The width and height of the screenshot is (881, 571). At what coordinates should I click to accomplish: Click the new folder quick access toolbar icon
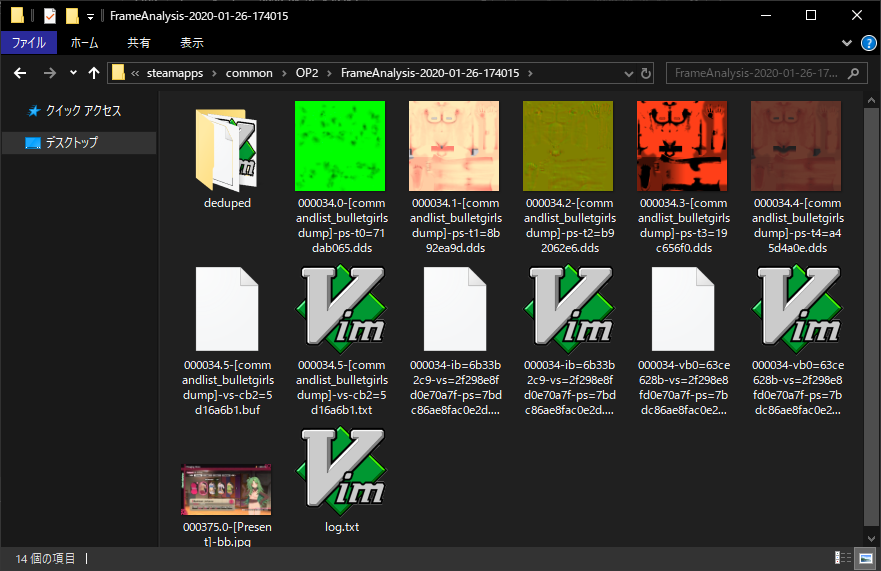click(x=72, y=16)
